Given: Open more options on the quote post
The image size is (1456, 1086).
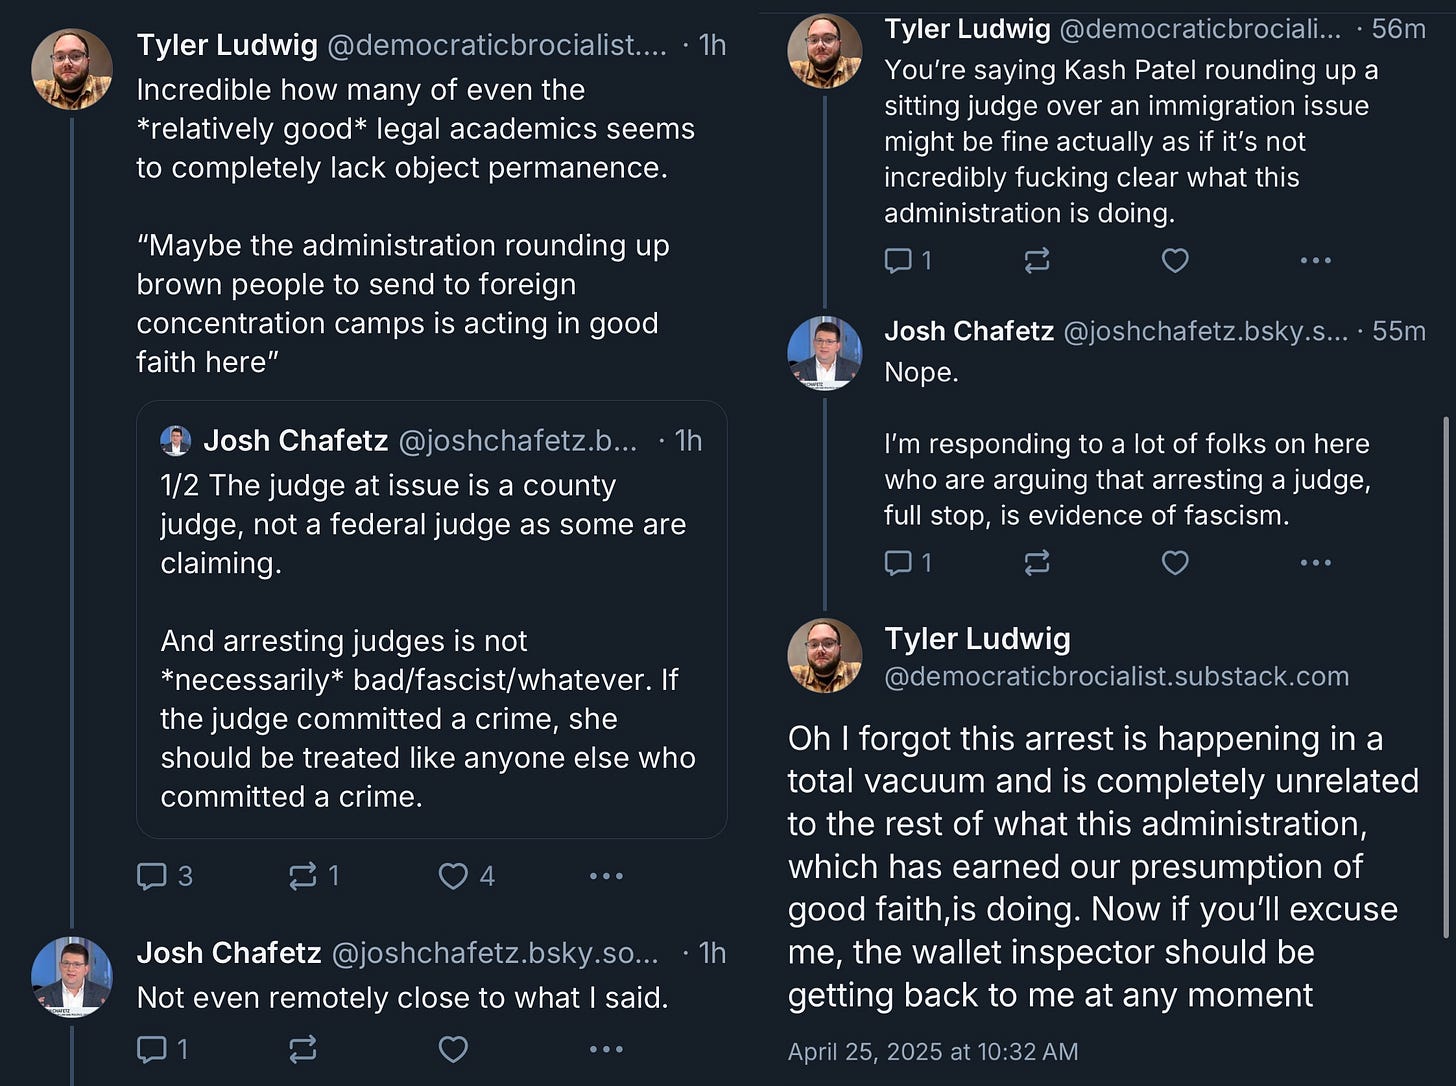Looking at the screenshot, I should (606, 876).
